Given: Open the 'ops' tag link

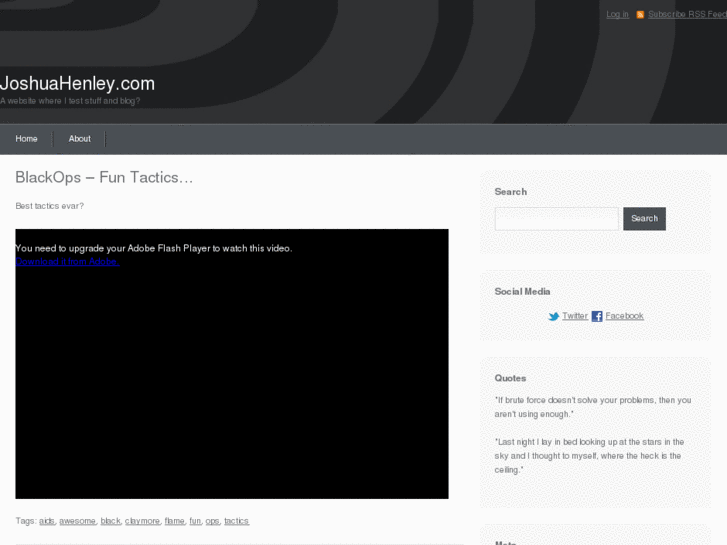Looking at the screenshot, I should (x=212, y=521).
